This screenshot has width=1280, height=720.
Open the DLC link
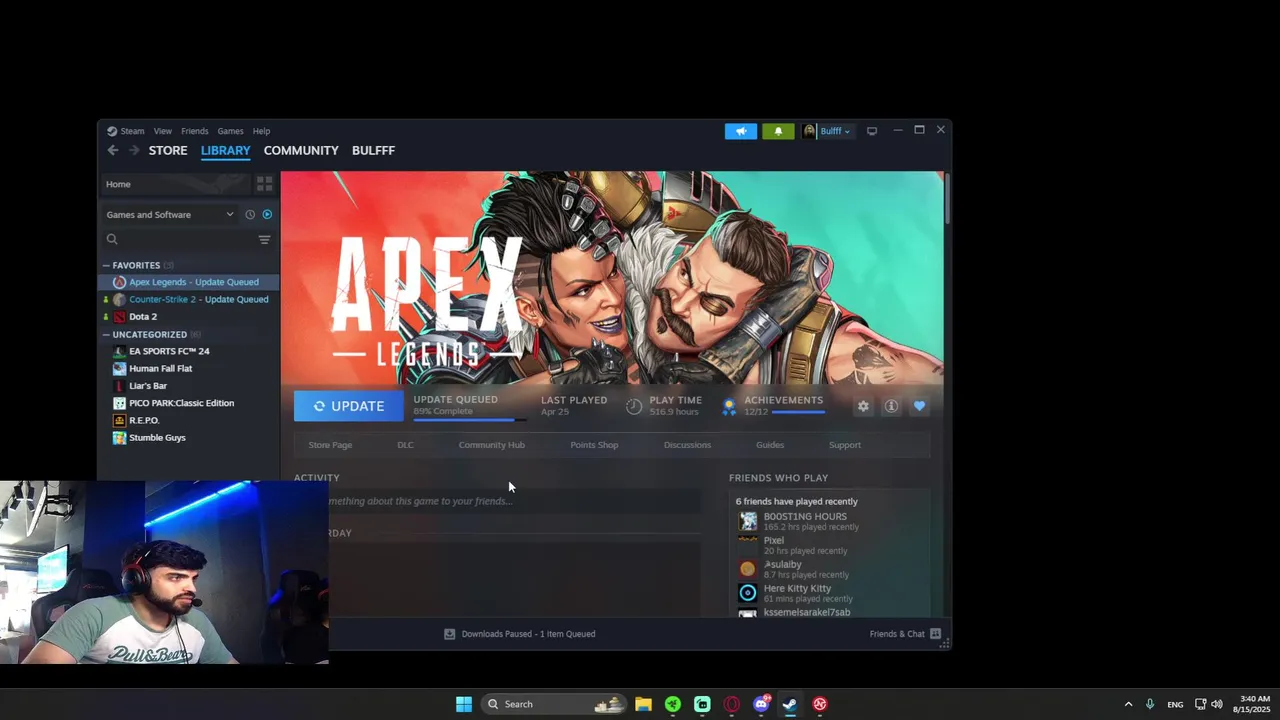click(405, 445)
